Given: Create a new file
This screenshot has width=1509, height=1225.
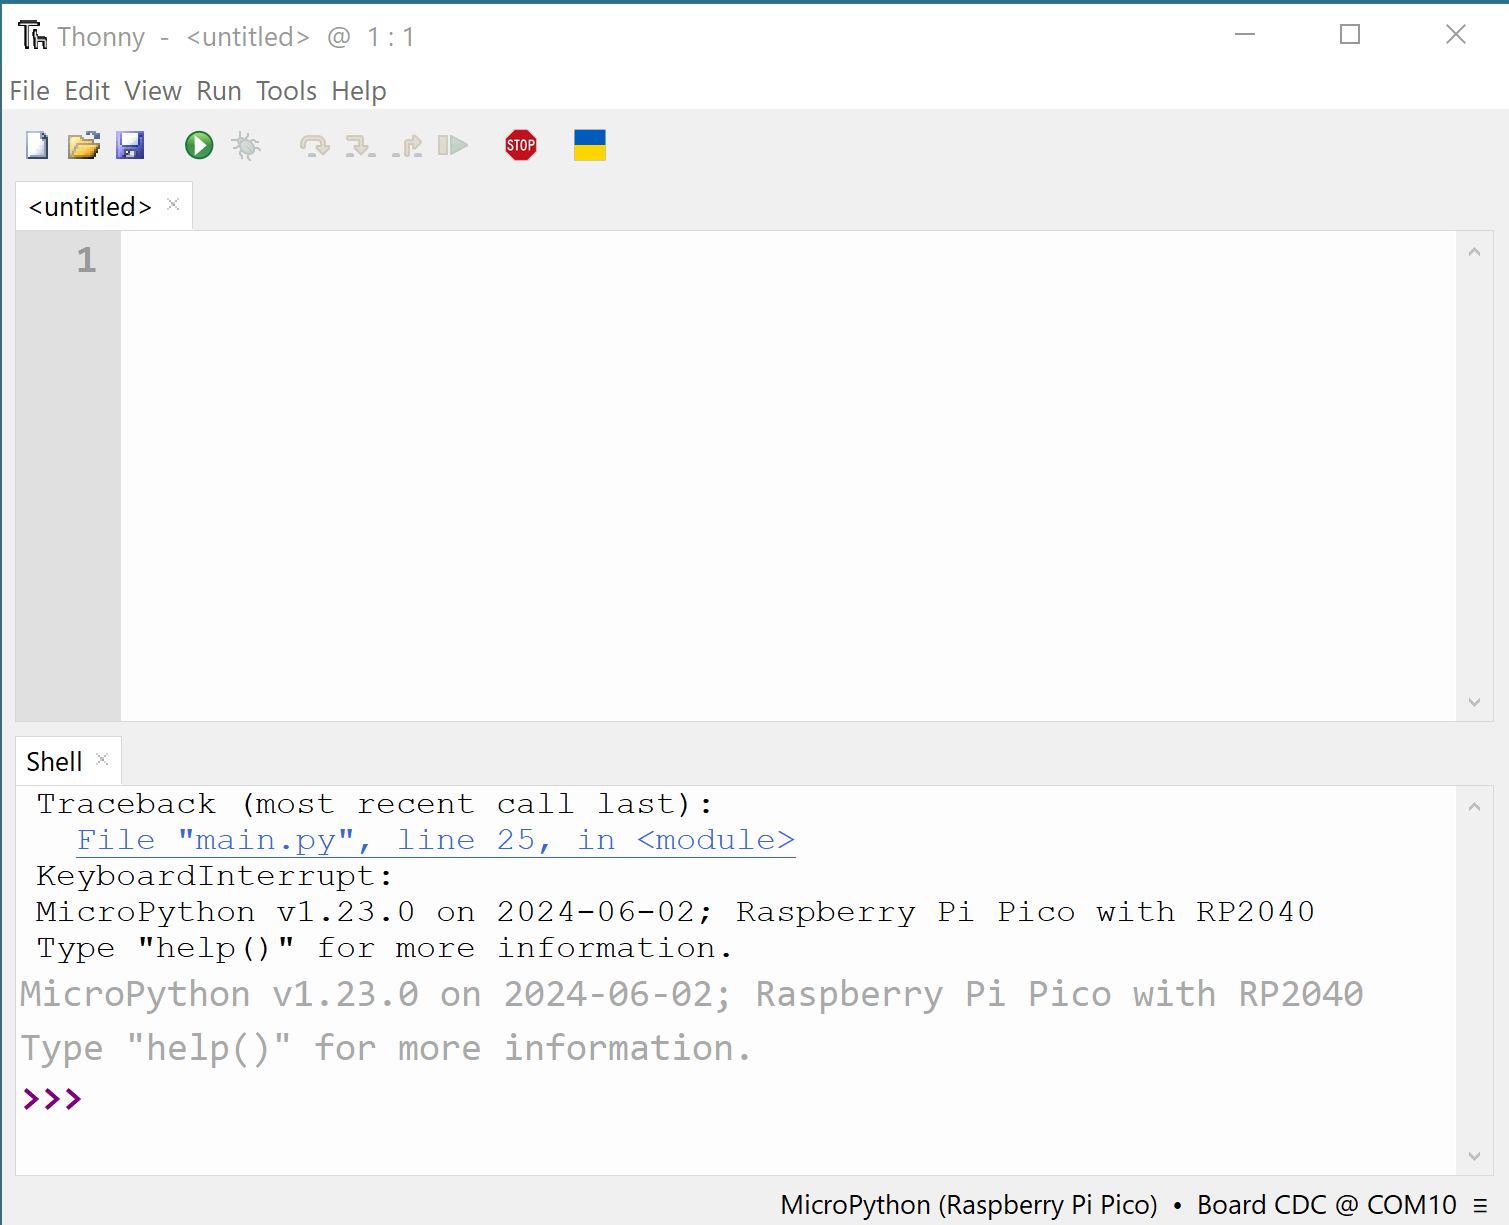Looking at the screenshot, I should pyautogui.click(x=36, y=145).
